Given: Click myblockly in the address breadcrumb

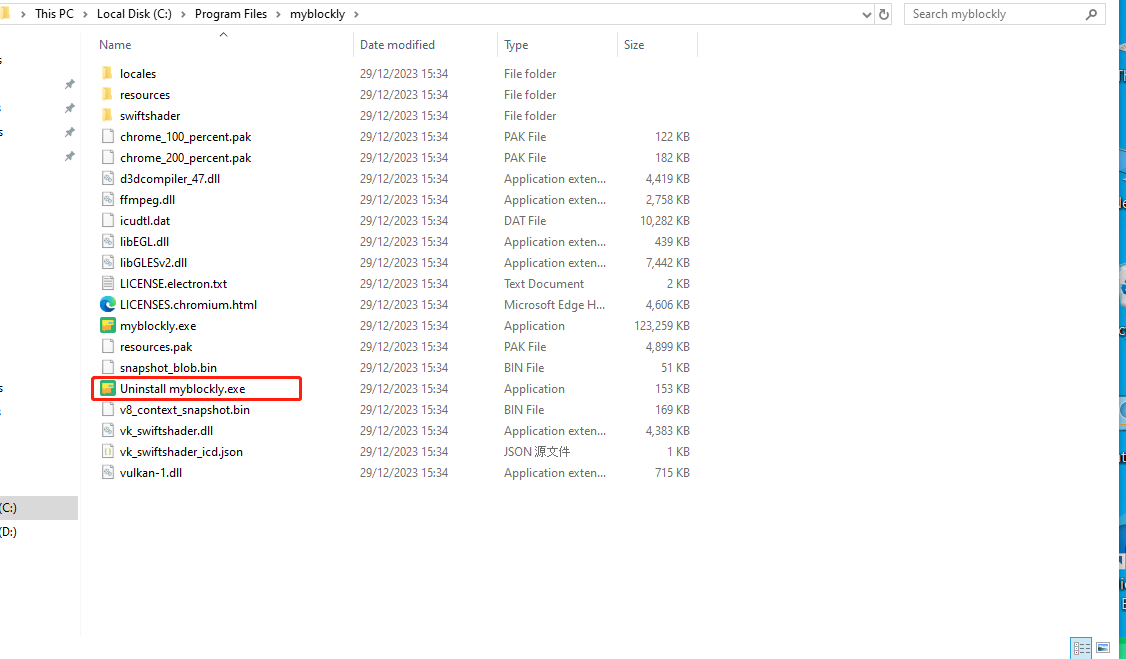Looking at the screenshot, I should coord(317,14).
